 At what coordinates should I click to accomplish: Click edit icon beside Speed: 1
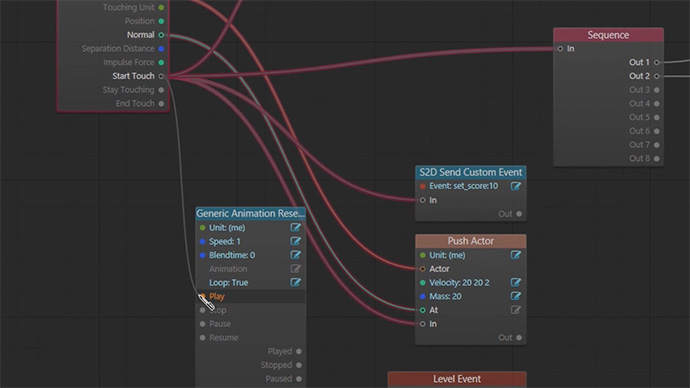295,241
